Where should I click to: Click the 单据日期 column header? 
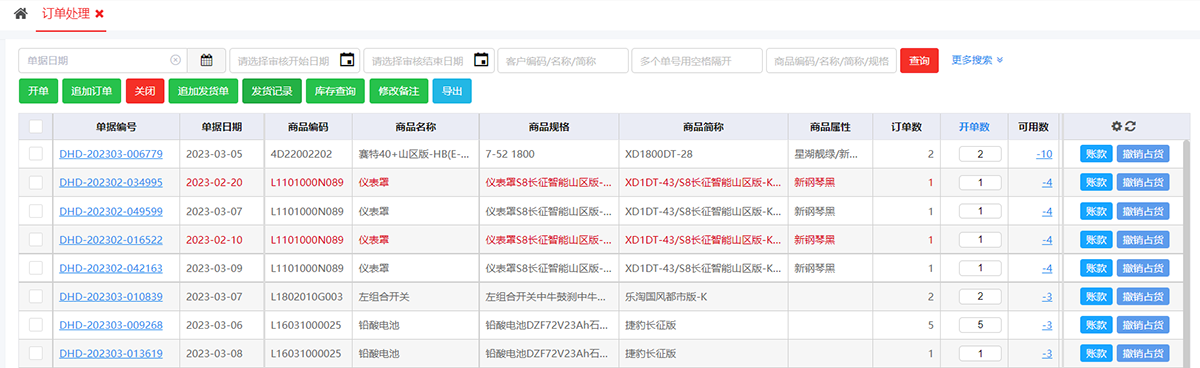click(x=221, y=127)
